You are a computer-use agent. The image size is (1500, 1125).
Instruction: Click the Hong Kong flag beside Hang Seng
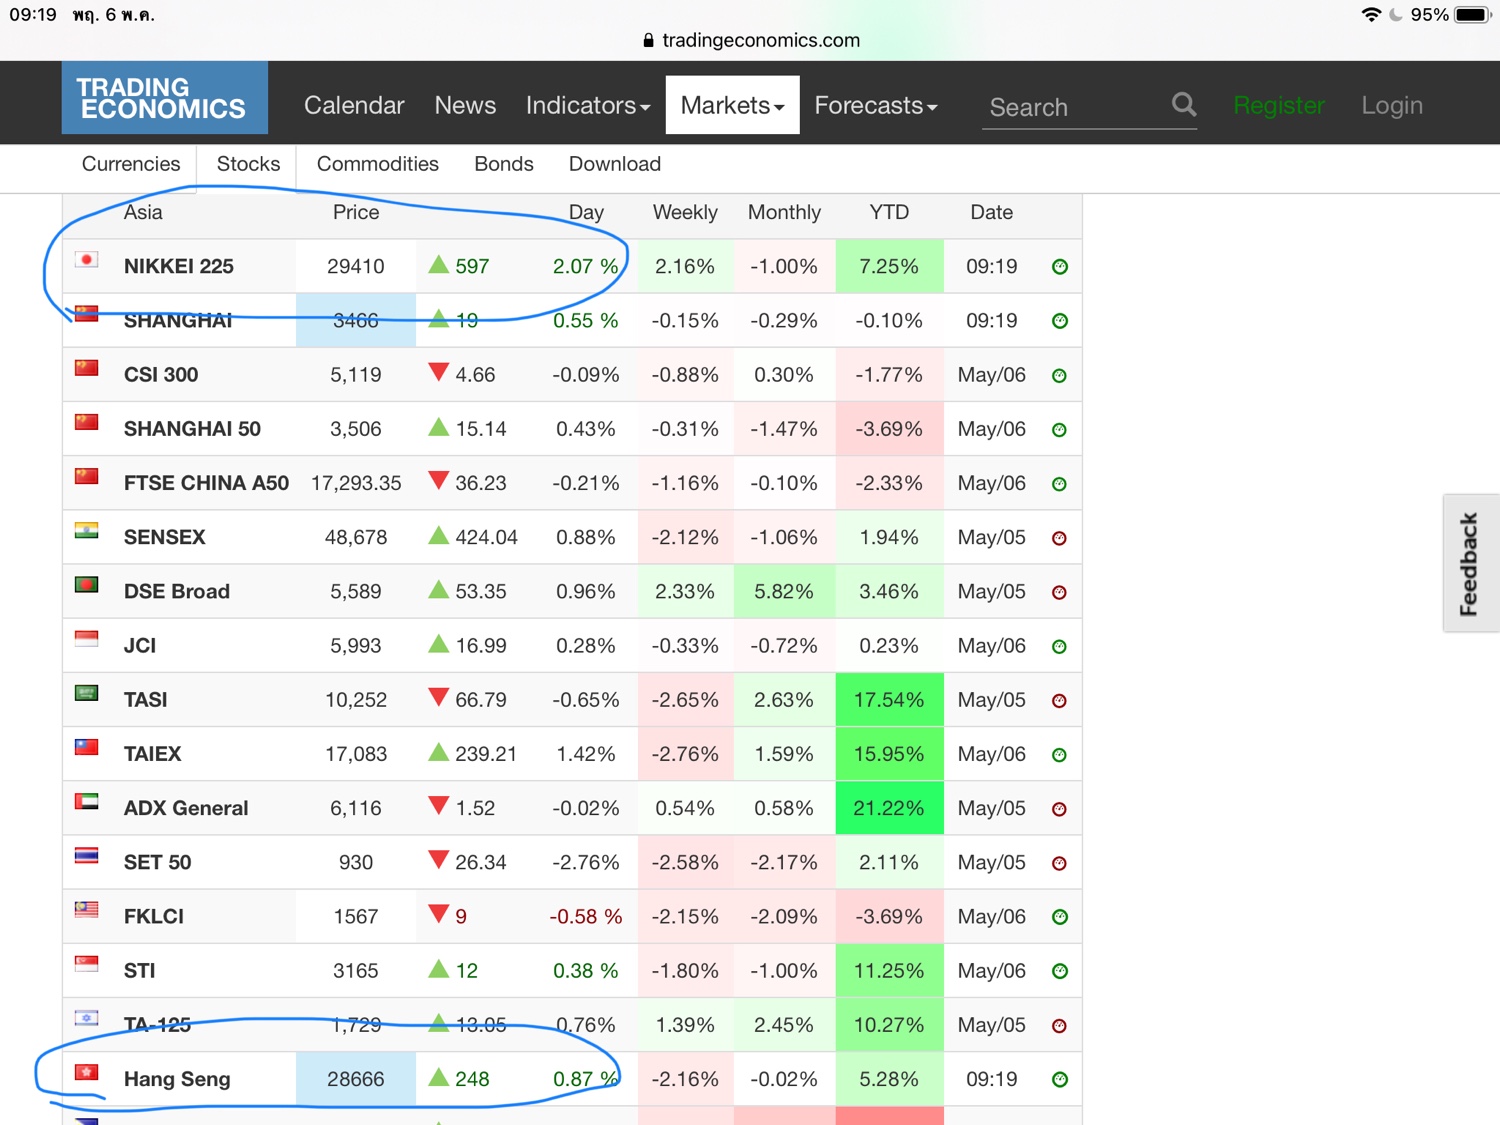[x=87, y=1072]
